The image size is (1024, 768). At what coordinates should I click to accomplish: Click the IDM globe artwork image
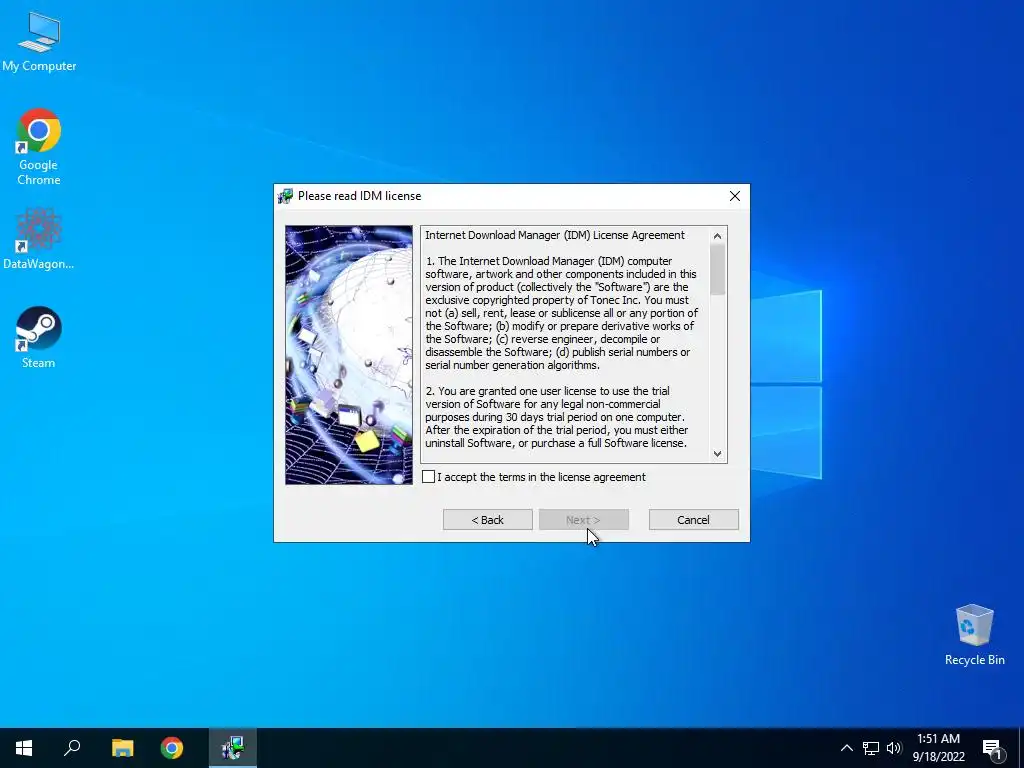[349, 355]
